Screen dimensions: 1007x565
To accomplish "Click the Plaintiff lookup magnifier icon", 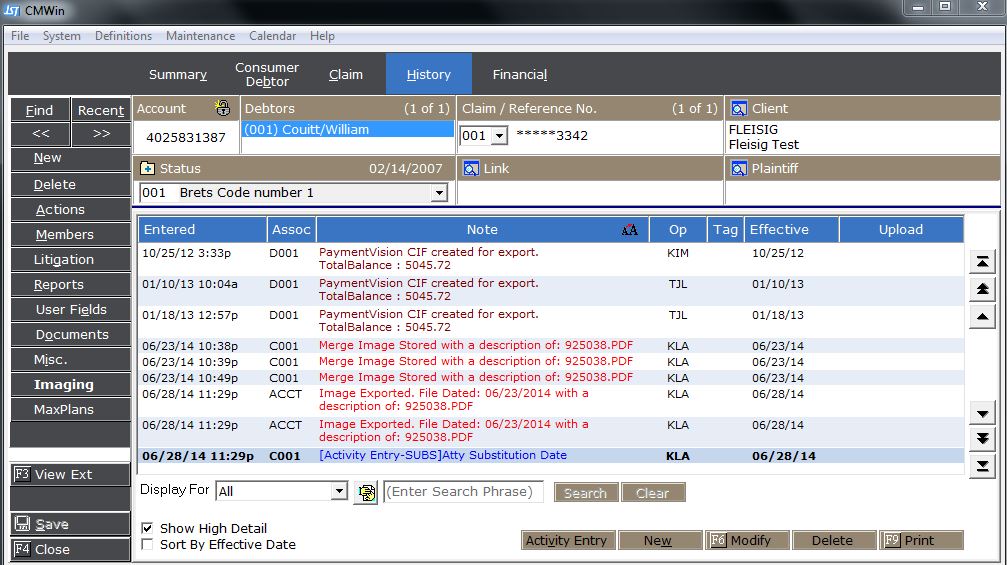I will (x=739, y=168).
